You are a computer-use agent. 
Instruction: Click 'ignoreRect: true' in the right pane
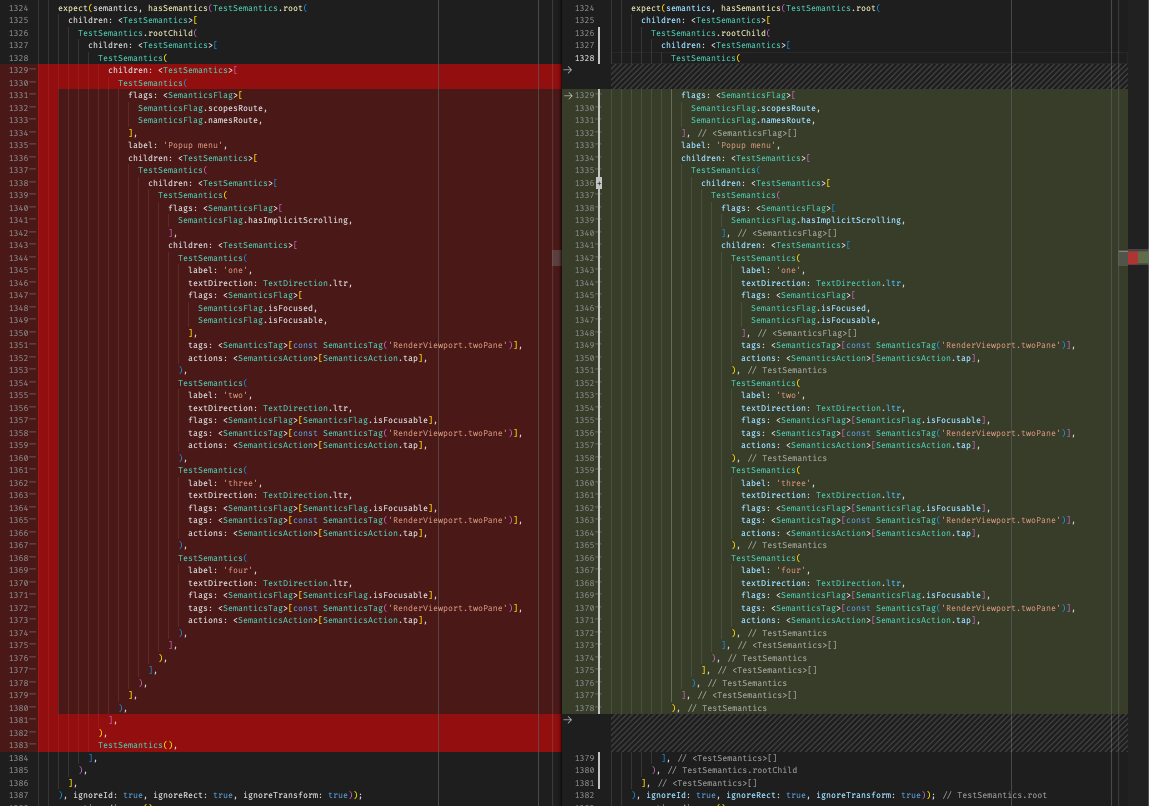764,795
